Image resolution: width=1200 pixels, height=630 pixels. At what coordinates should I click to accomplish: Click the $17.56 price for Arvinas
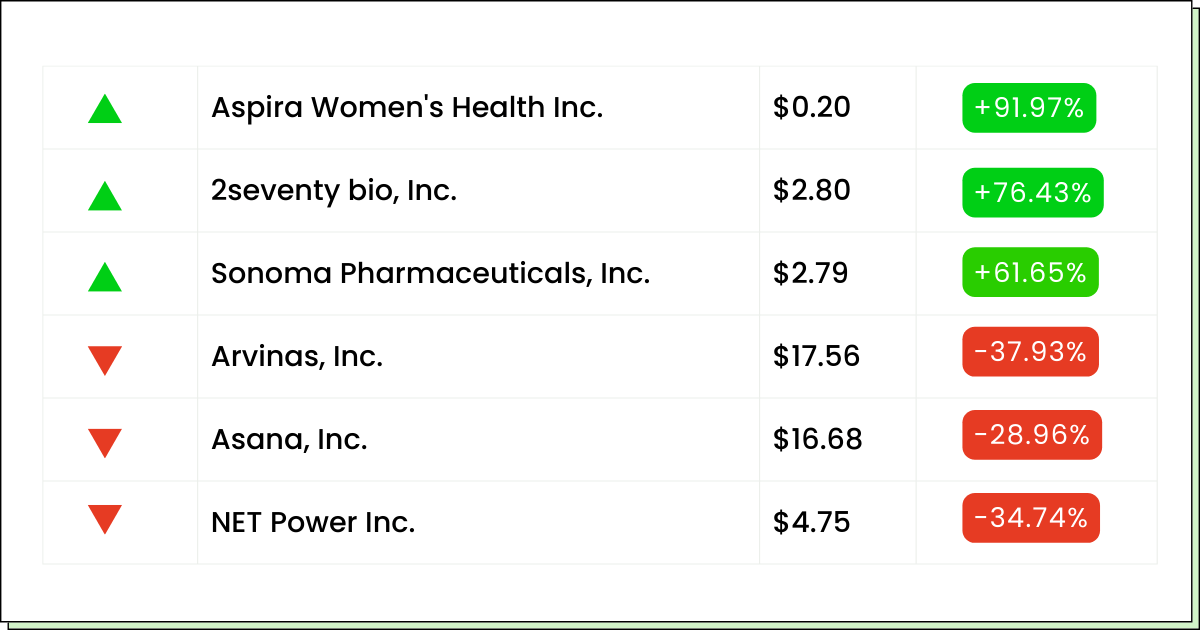click(x=816, y=356)
